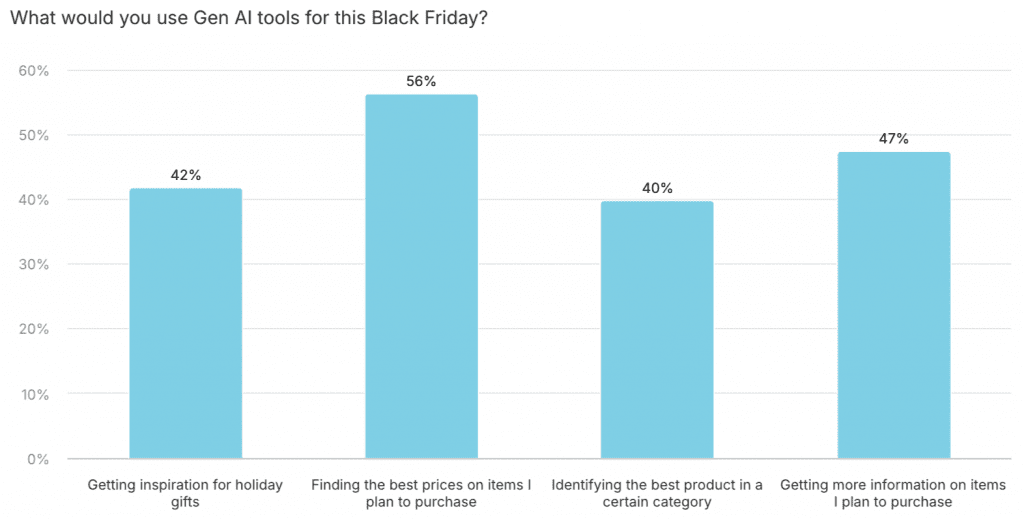Viewport: 1024px width, 519px height.
Task: Select the 20% y-axis tick label
Action: (x=34, y=329)
